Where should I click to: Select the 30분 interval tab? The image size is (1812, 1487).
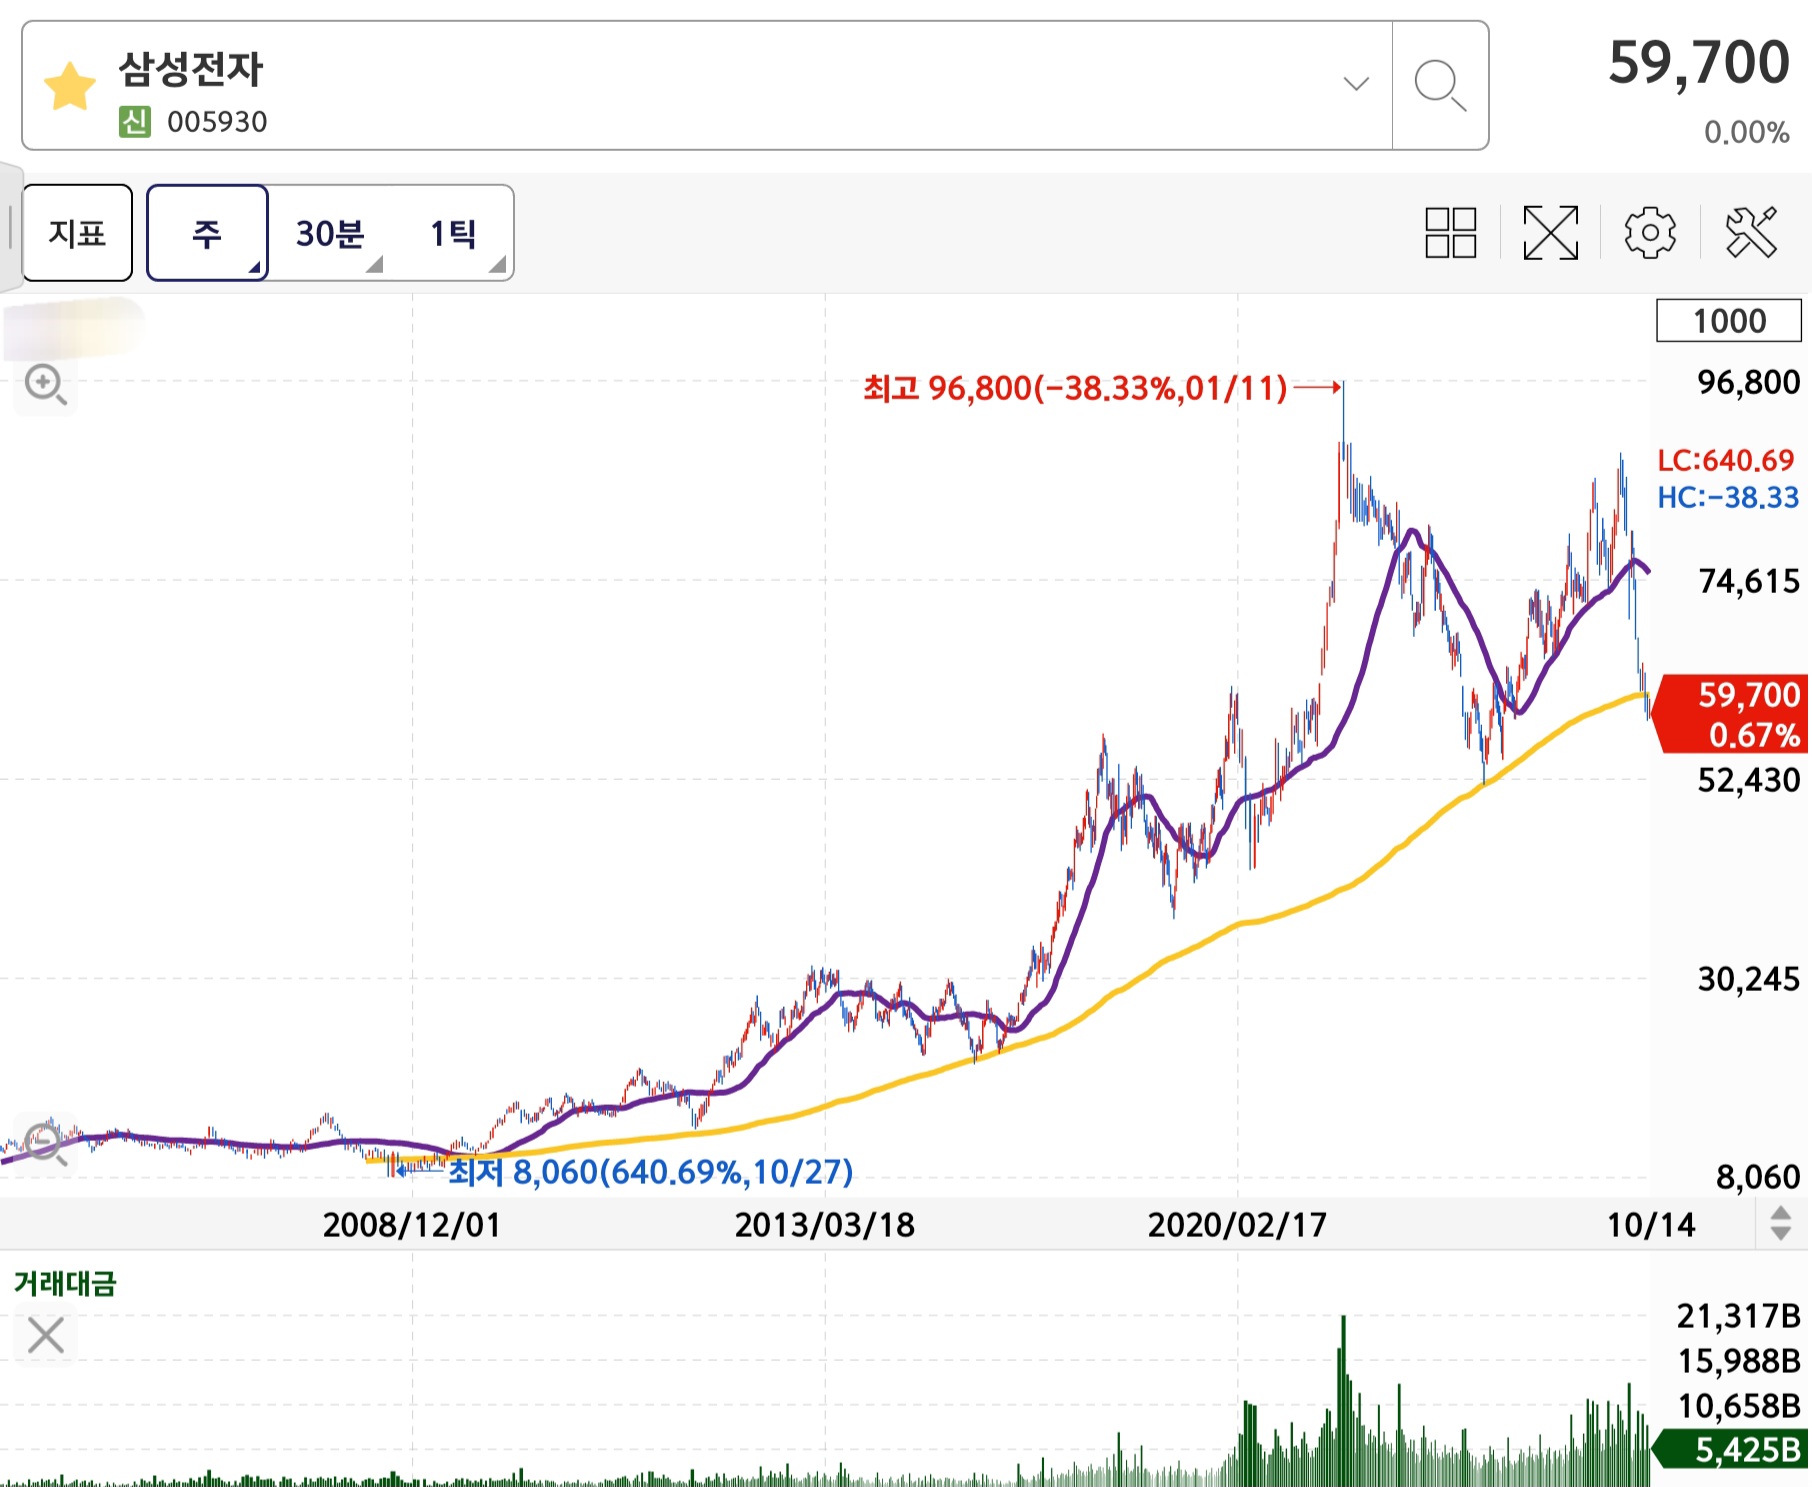pos(330,233)
